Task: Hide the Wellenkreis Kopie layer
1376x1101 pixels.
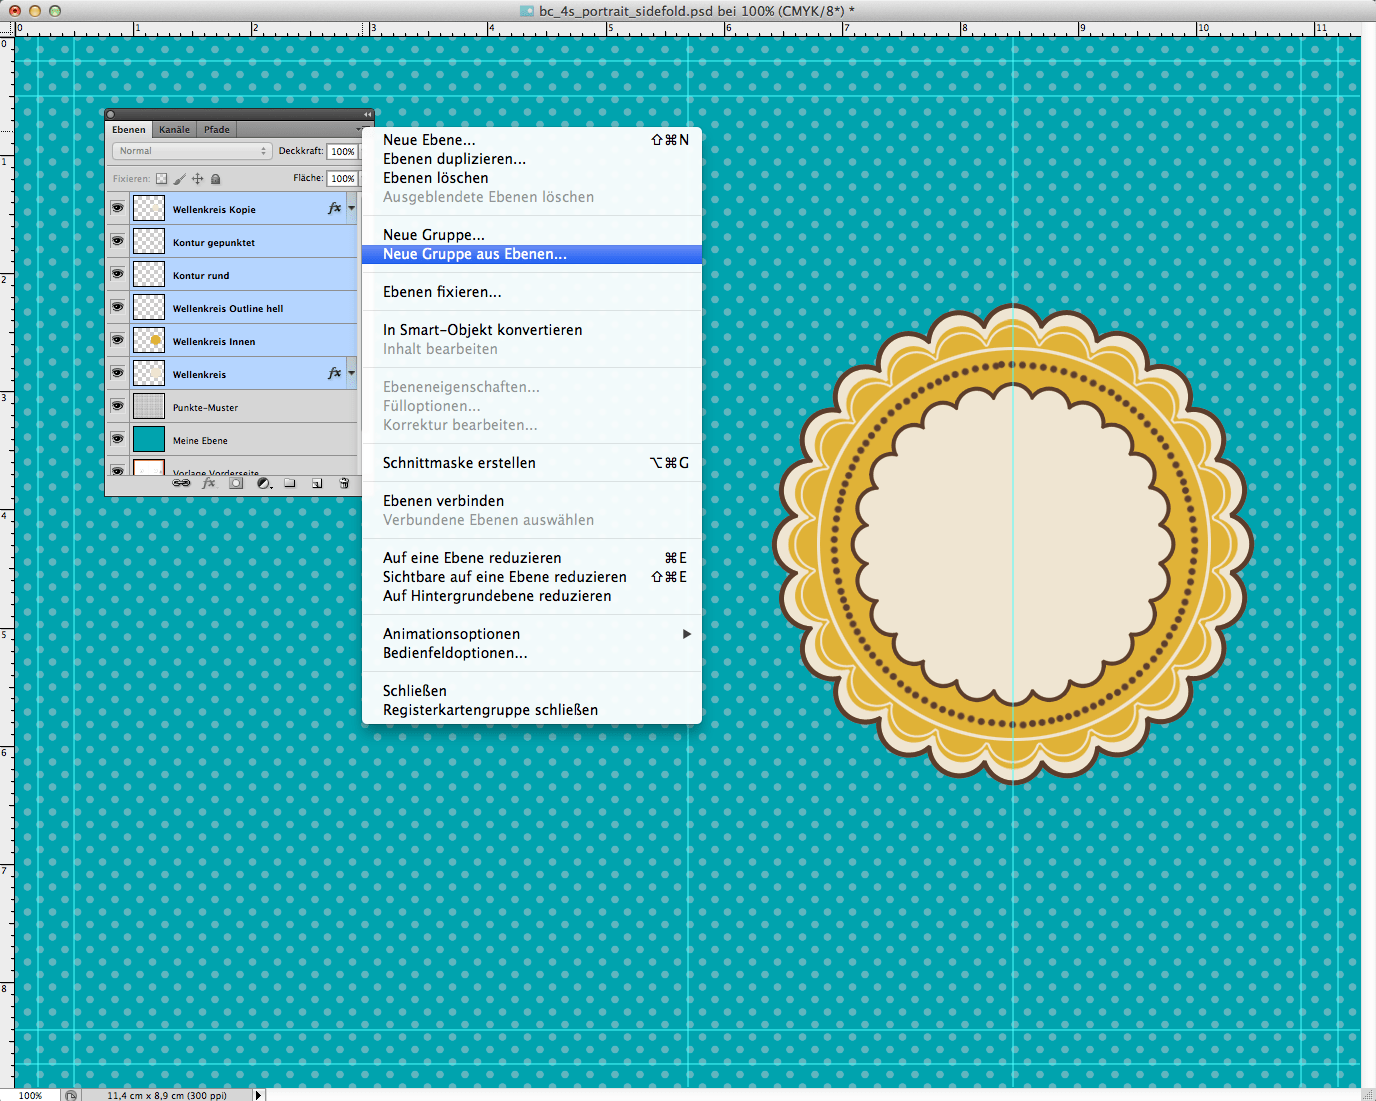Action: (117, 208)
